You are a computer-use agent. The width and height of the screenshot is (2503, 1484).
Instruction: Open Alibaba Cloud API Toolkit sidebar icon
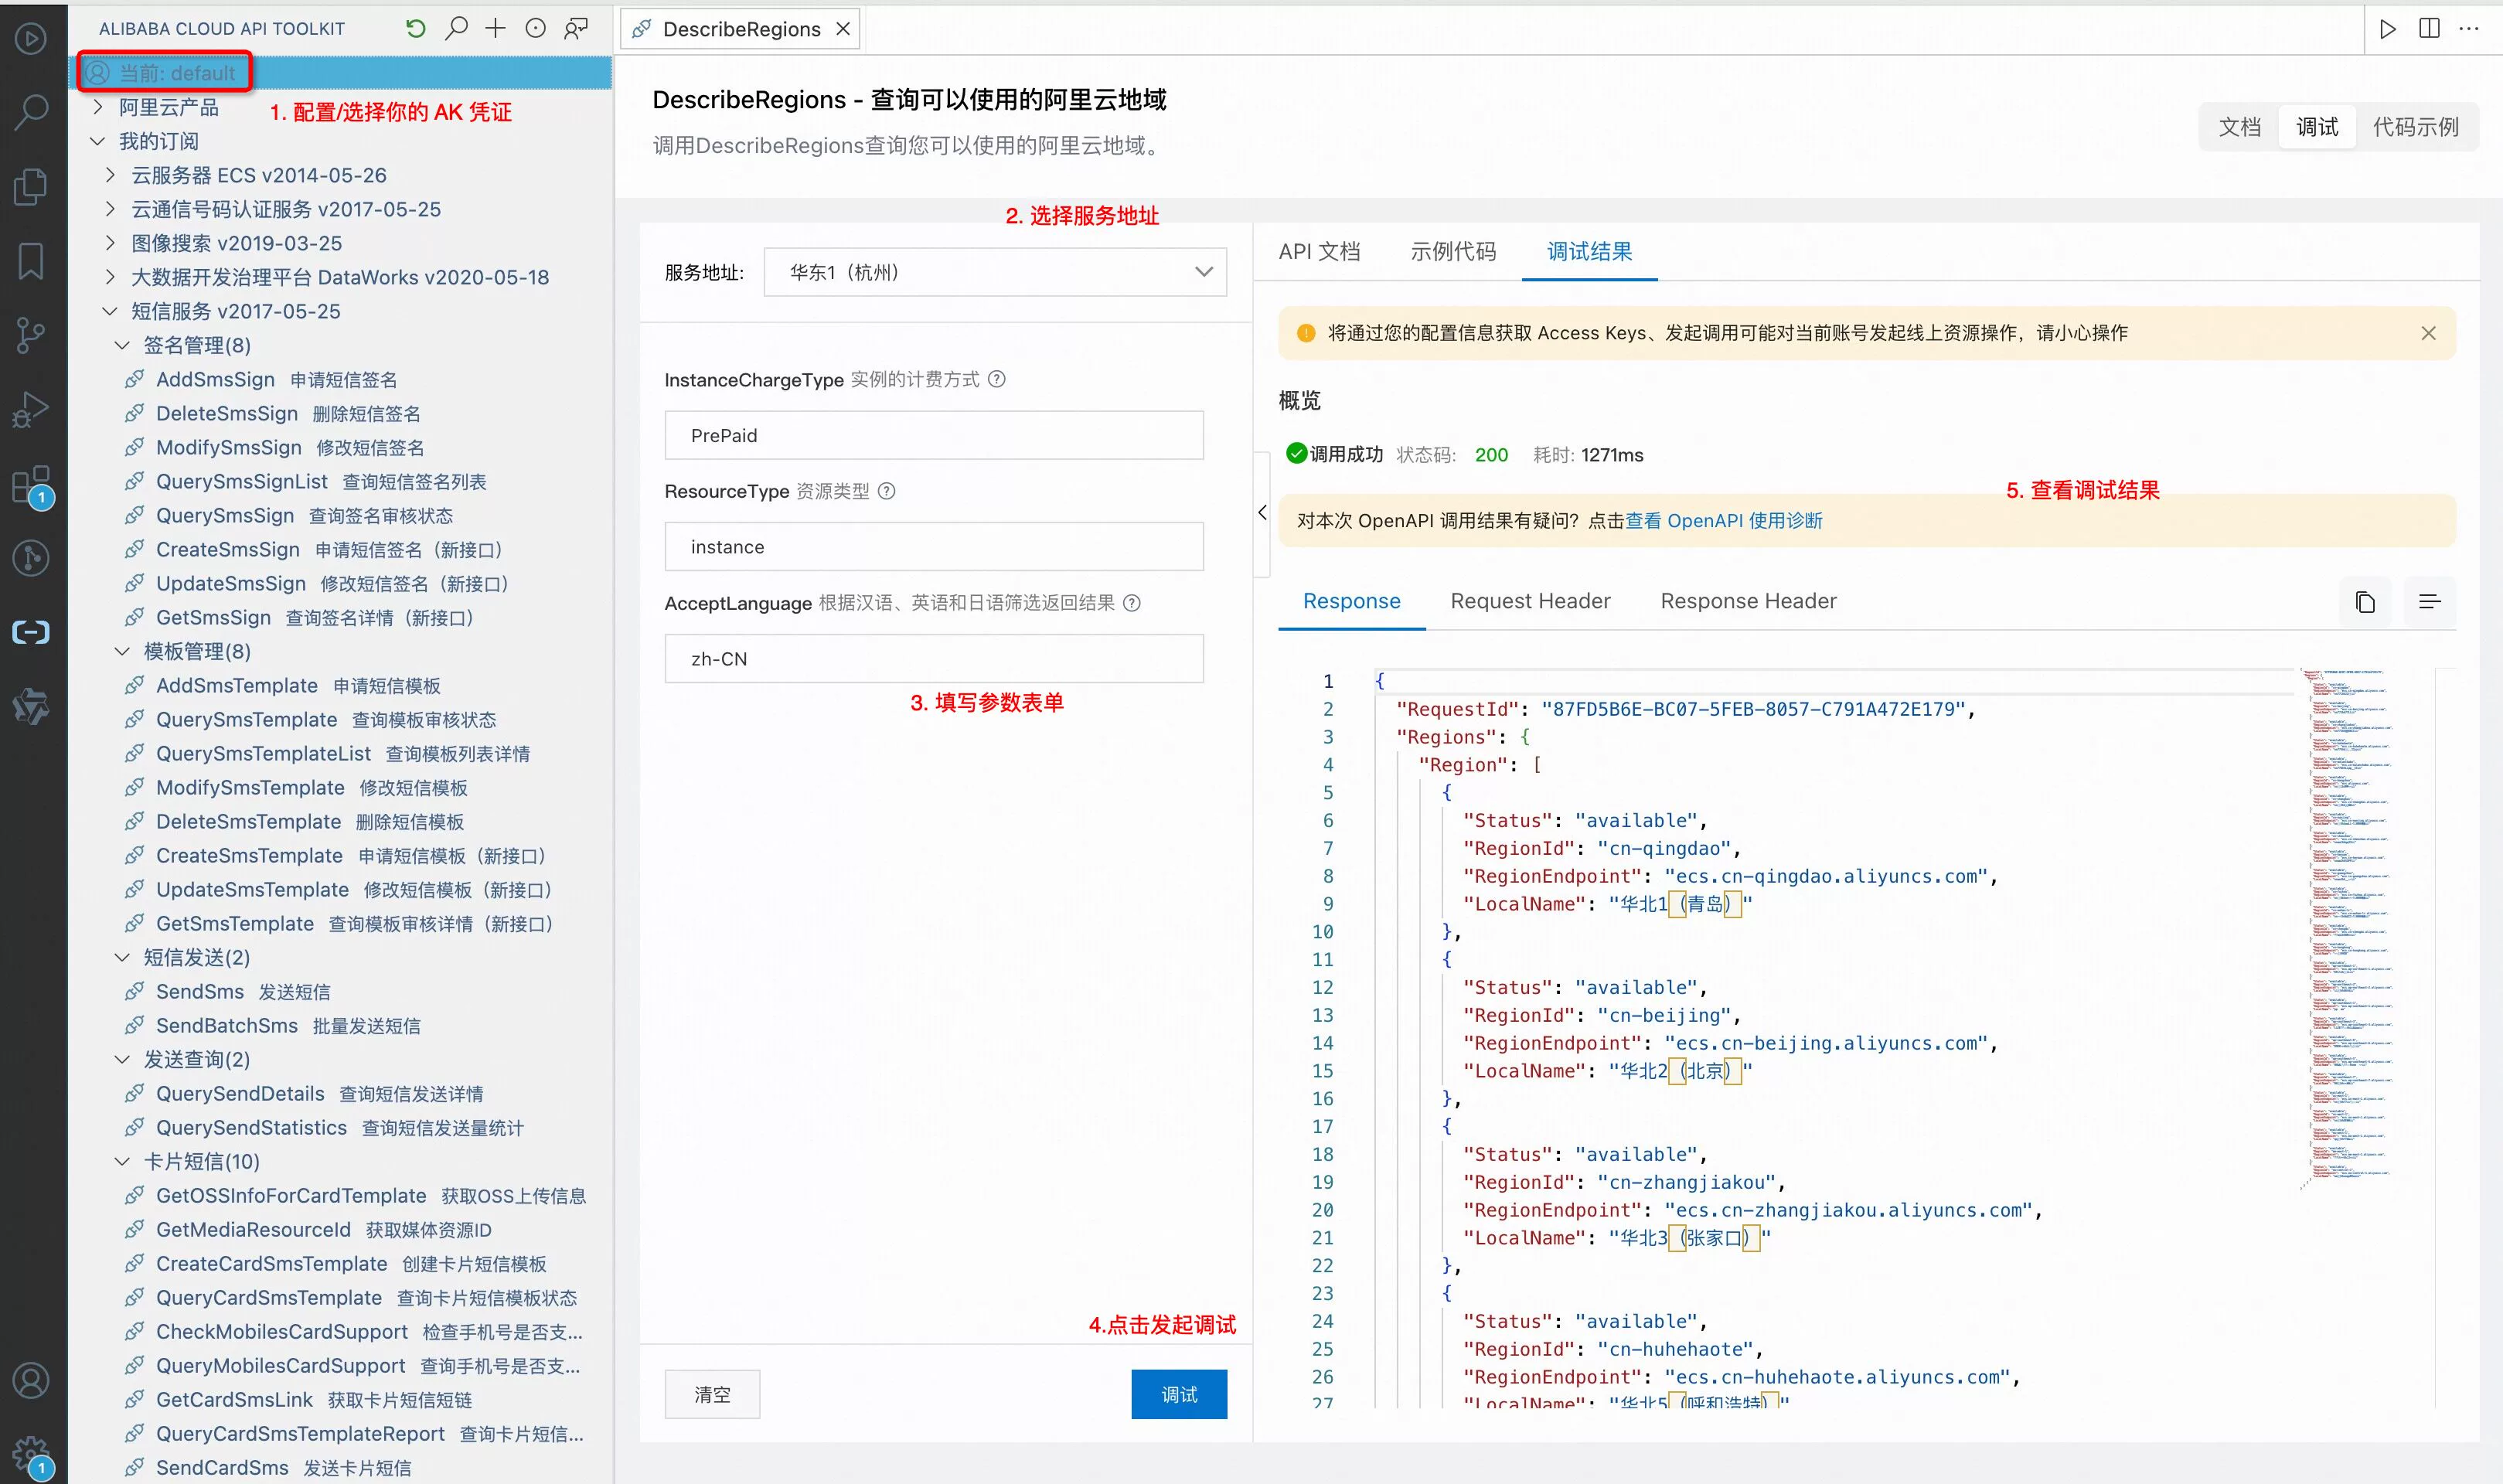tap(31, 632)
